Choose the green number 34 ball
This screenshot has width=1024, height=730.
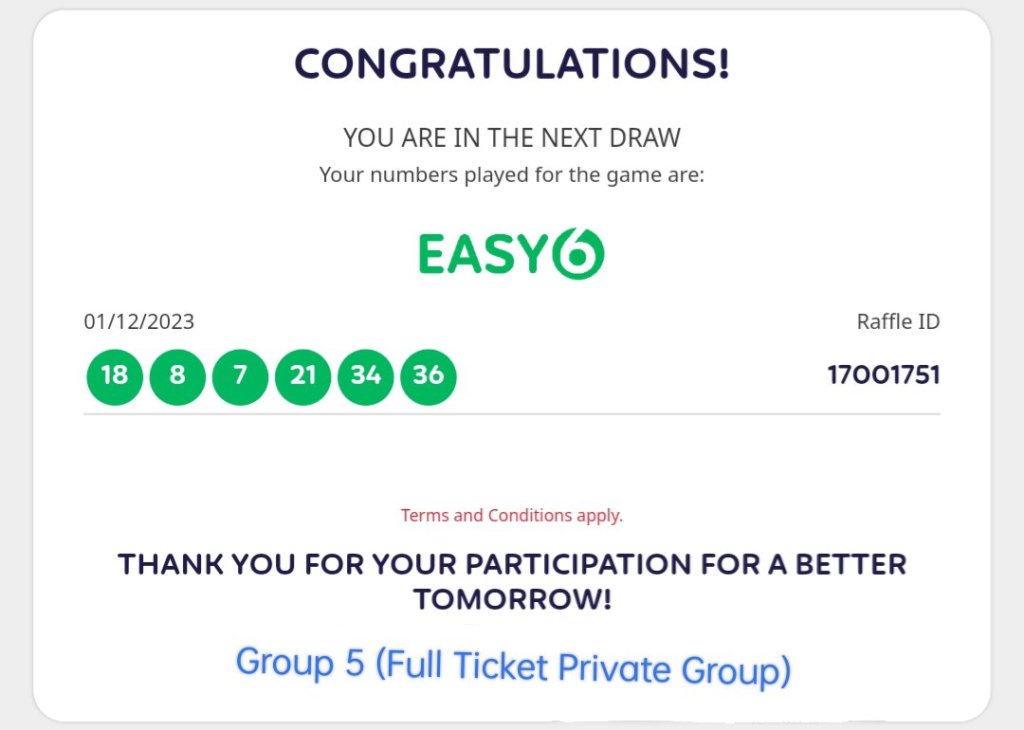coord(366,376)
